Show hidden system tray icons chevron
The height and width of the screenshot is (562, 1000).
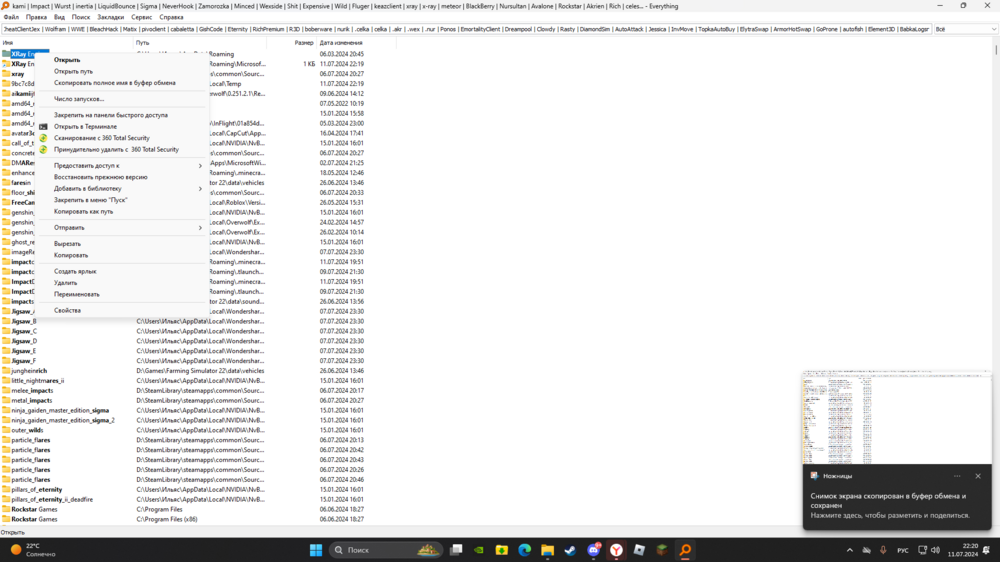coord(849,550)
